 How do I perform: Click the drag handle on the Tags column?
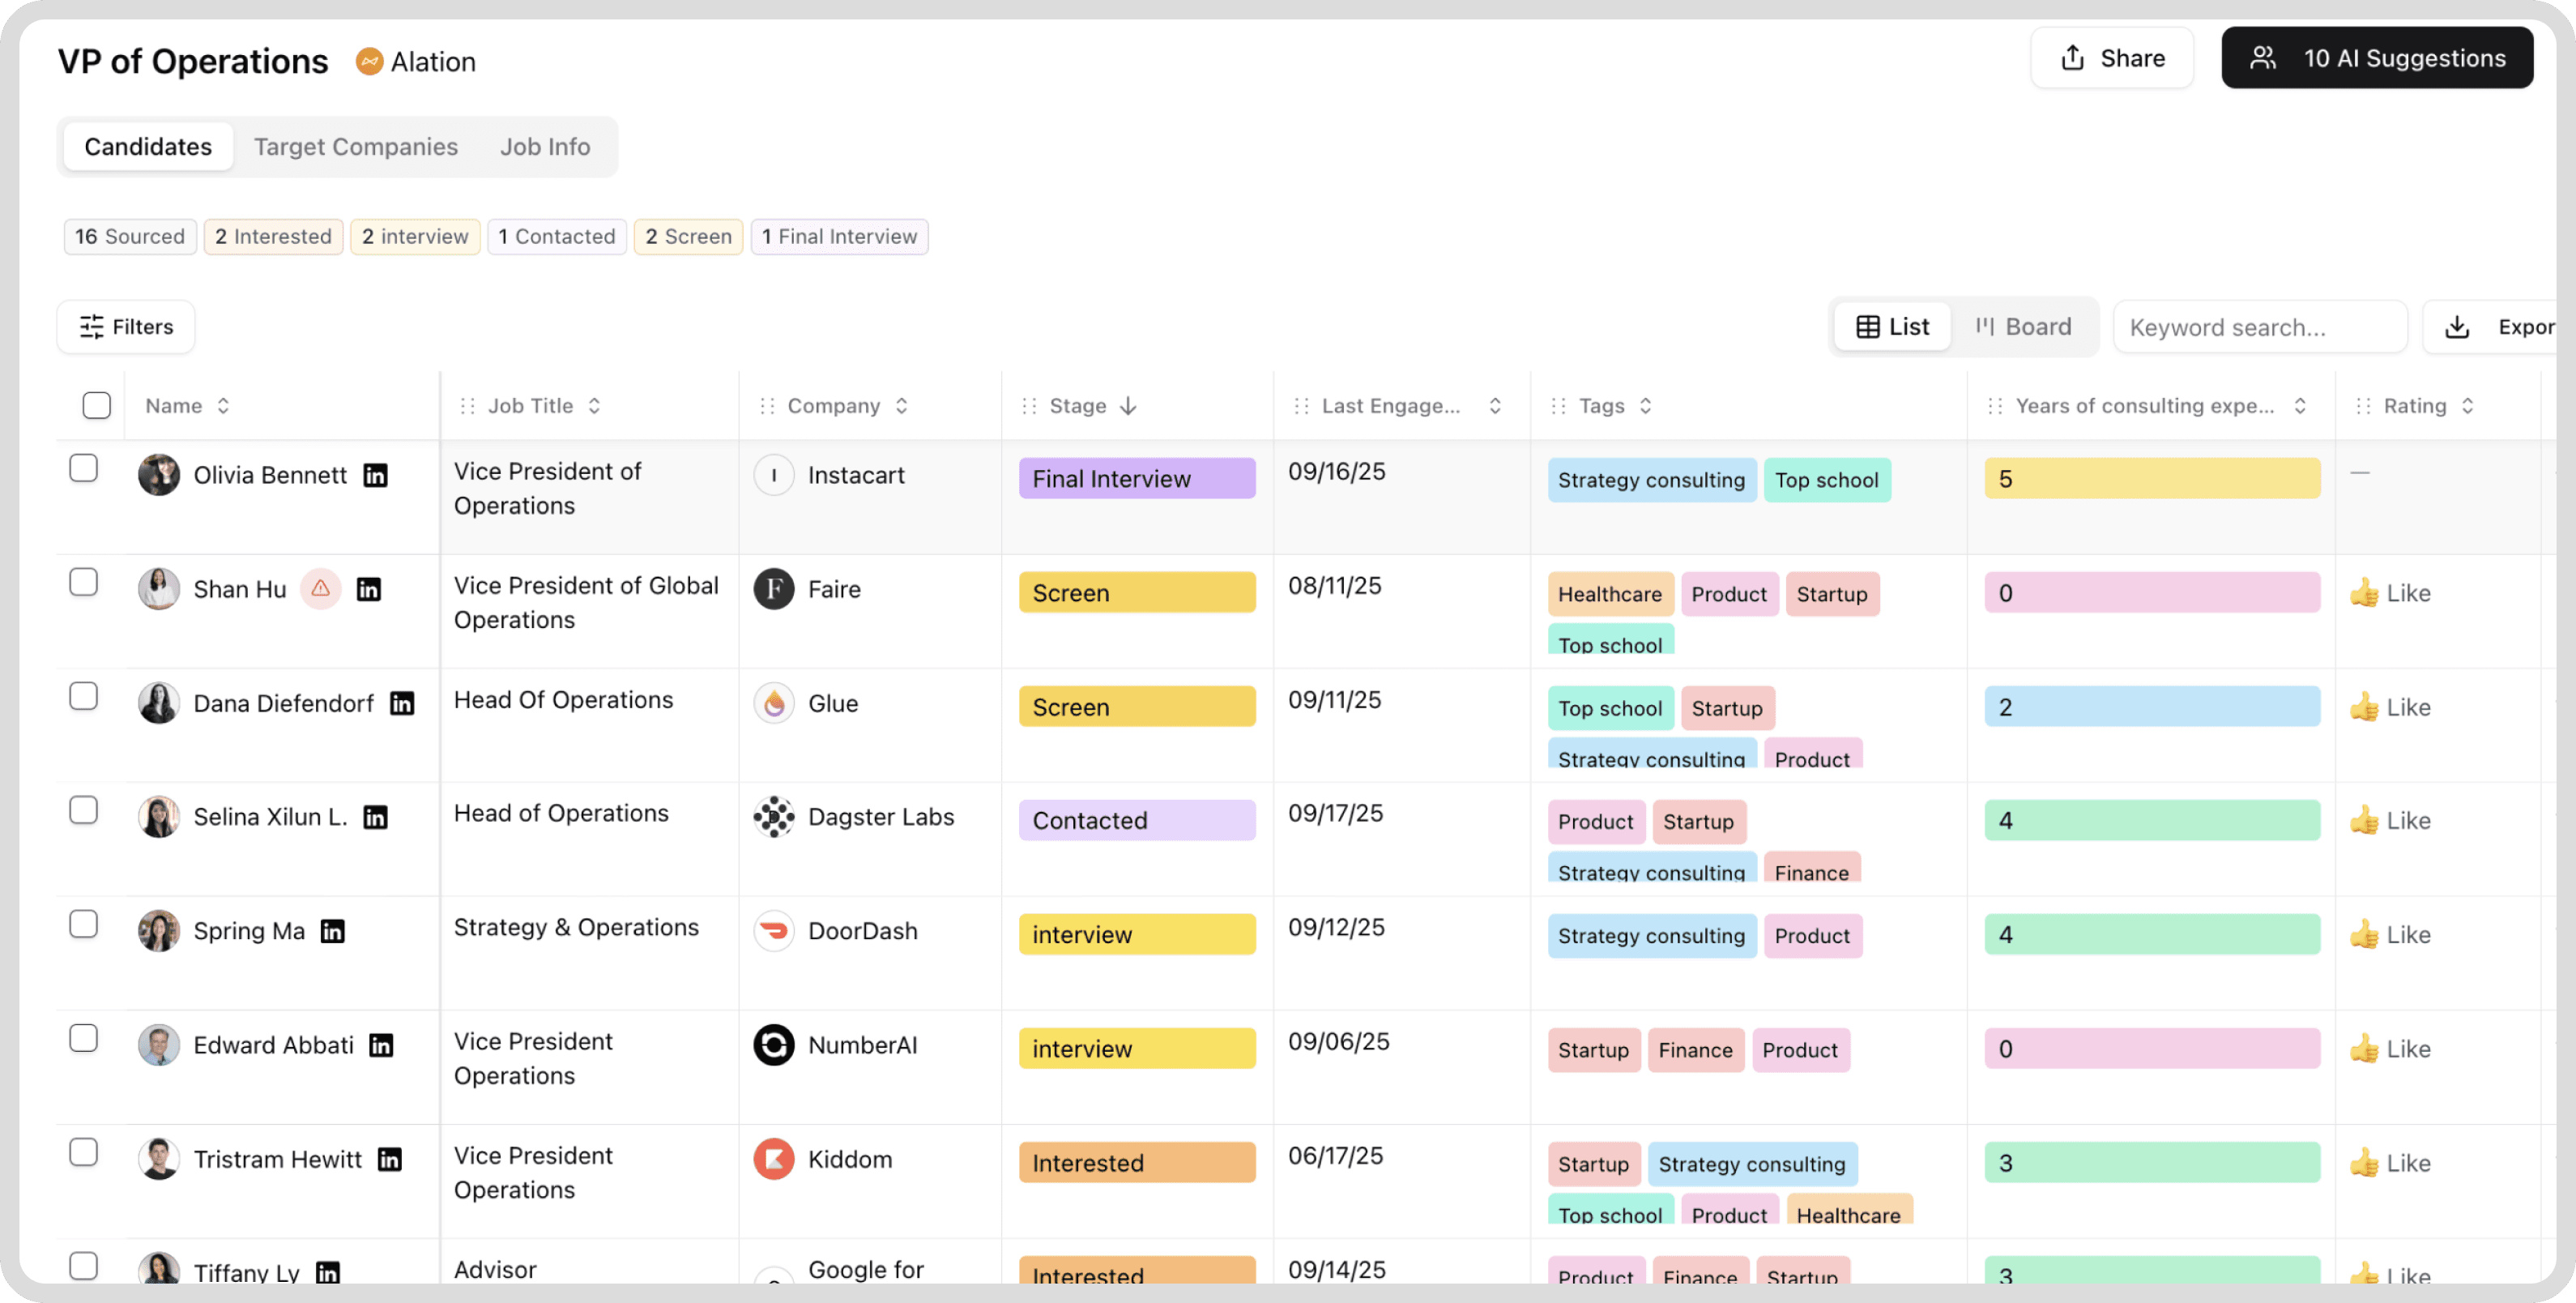(1558, 406)
